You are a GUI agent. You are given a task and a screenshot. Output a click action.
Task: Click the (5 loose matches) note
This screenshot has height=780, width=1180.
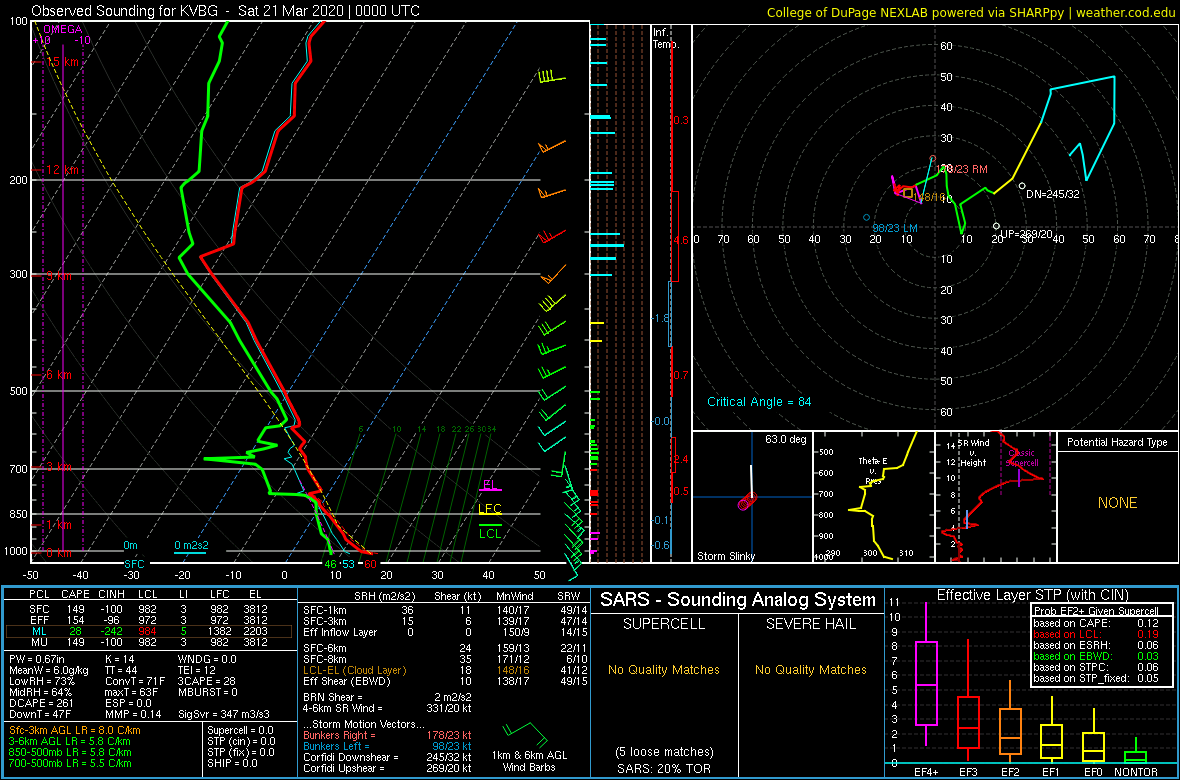665,751
